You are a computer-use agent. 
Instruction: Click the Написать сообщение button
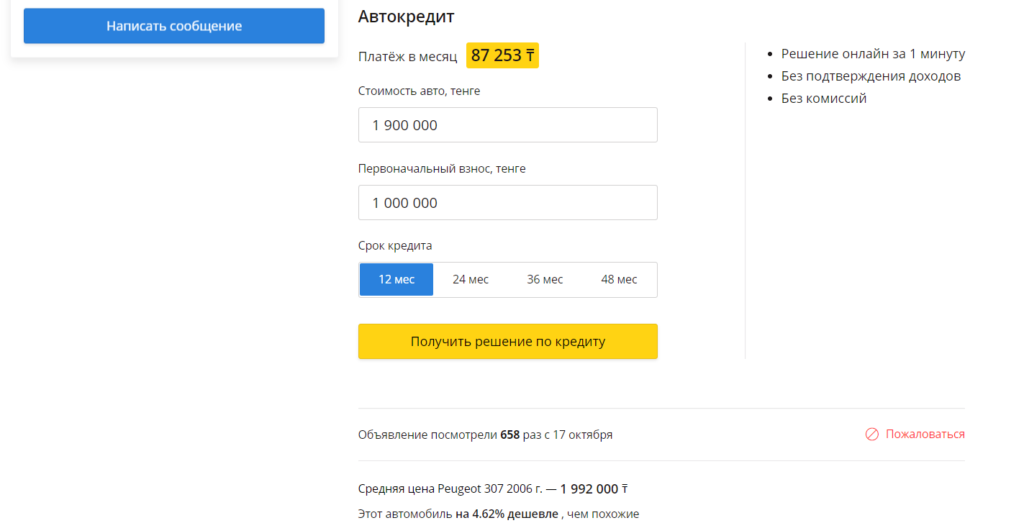point(174,26)
